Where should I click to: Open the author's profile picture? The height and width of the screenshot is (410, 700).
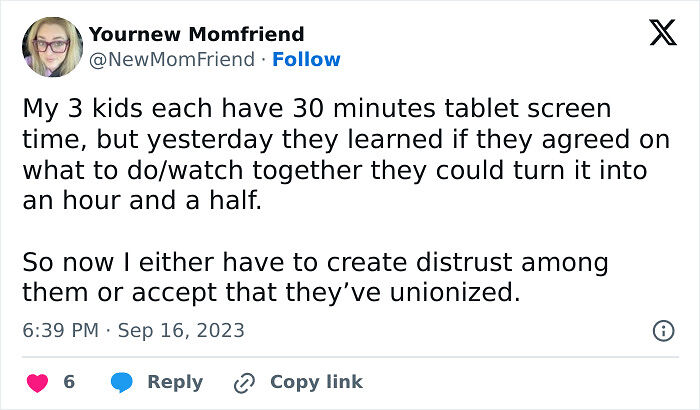[x=52, y=47]
